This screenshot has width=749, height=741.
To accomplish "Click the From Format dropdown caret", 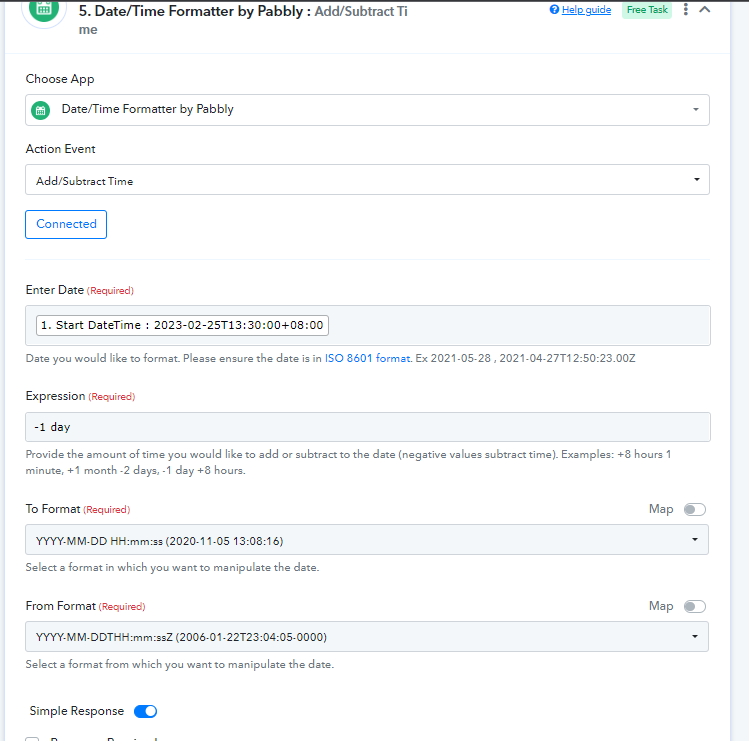I will (x=695, y=636).
